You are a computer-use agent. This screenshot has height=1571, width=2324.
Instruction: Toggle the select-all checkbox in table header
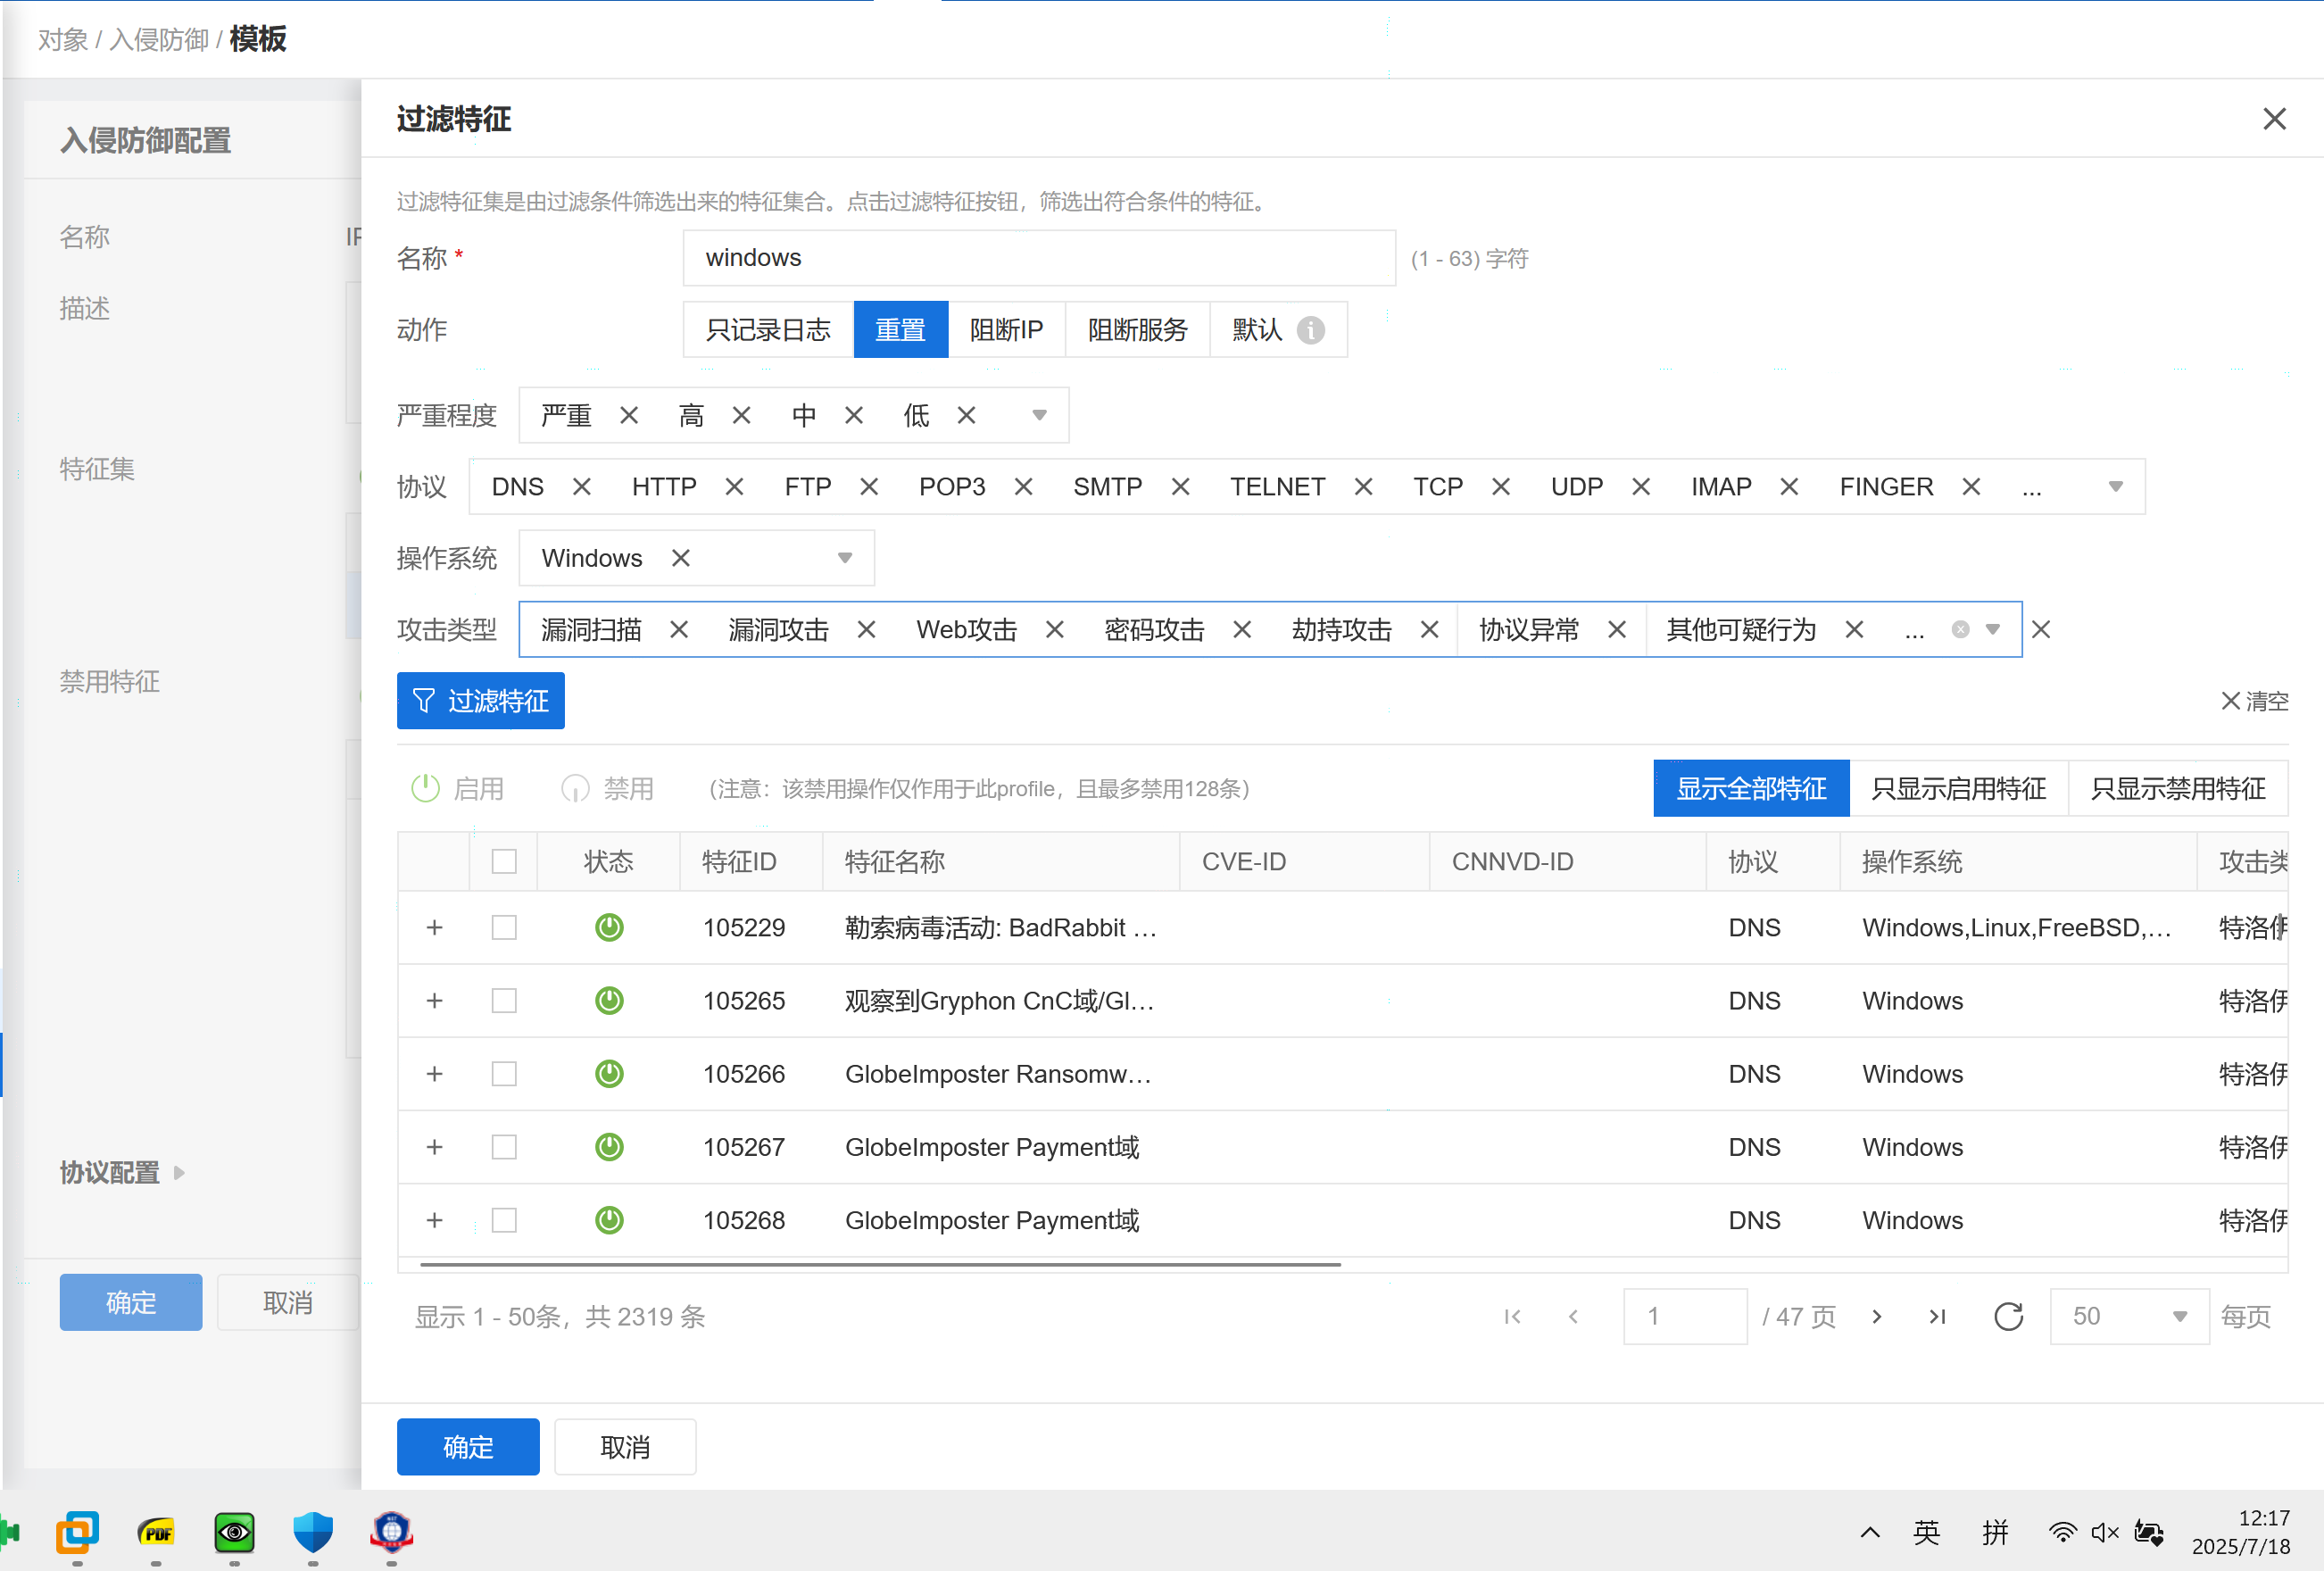click(x=504, y=862)
